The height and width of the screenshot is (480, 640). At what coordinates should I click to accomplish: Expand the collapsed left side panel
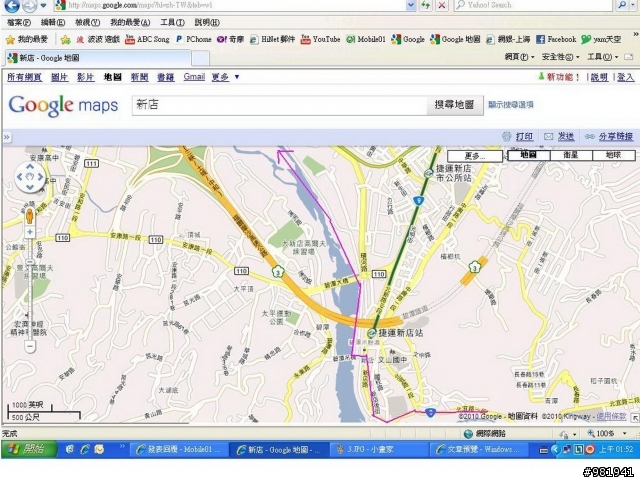(7, 137)
